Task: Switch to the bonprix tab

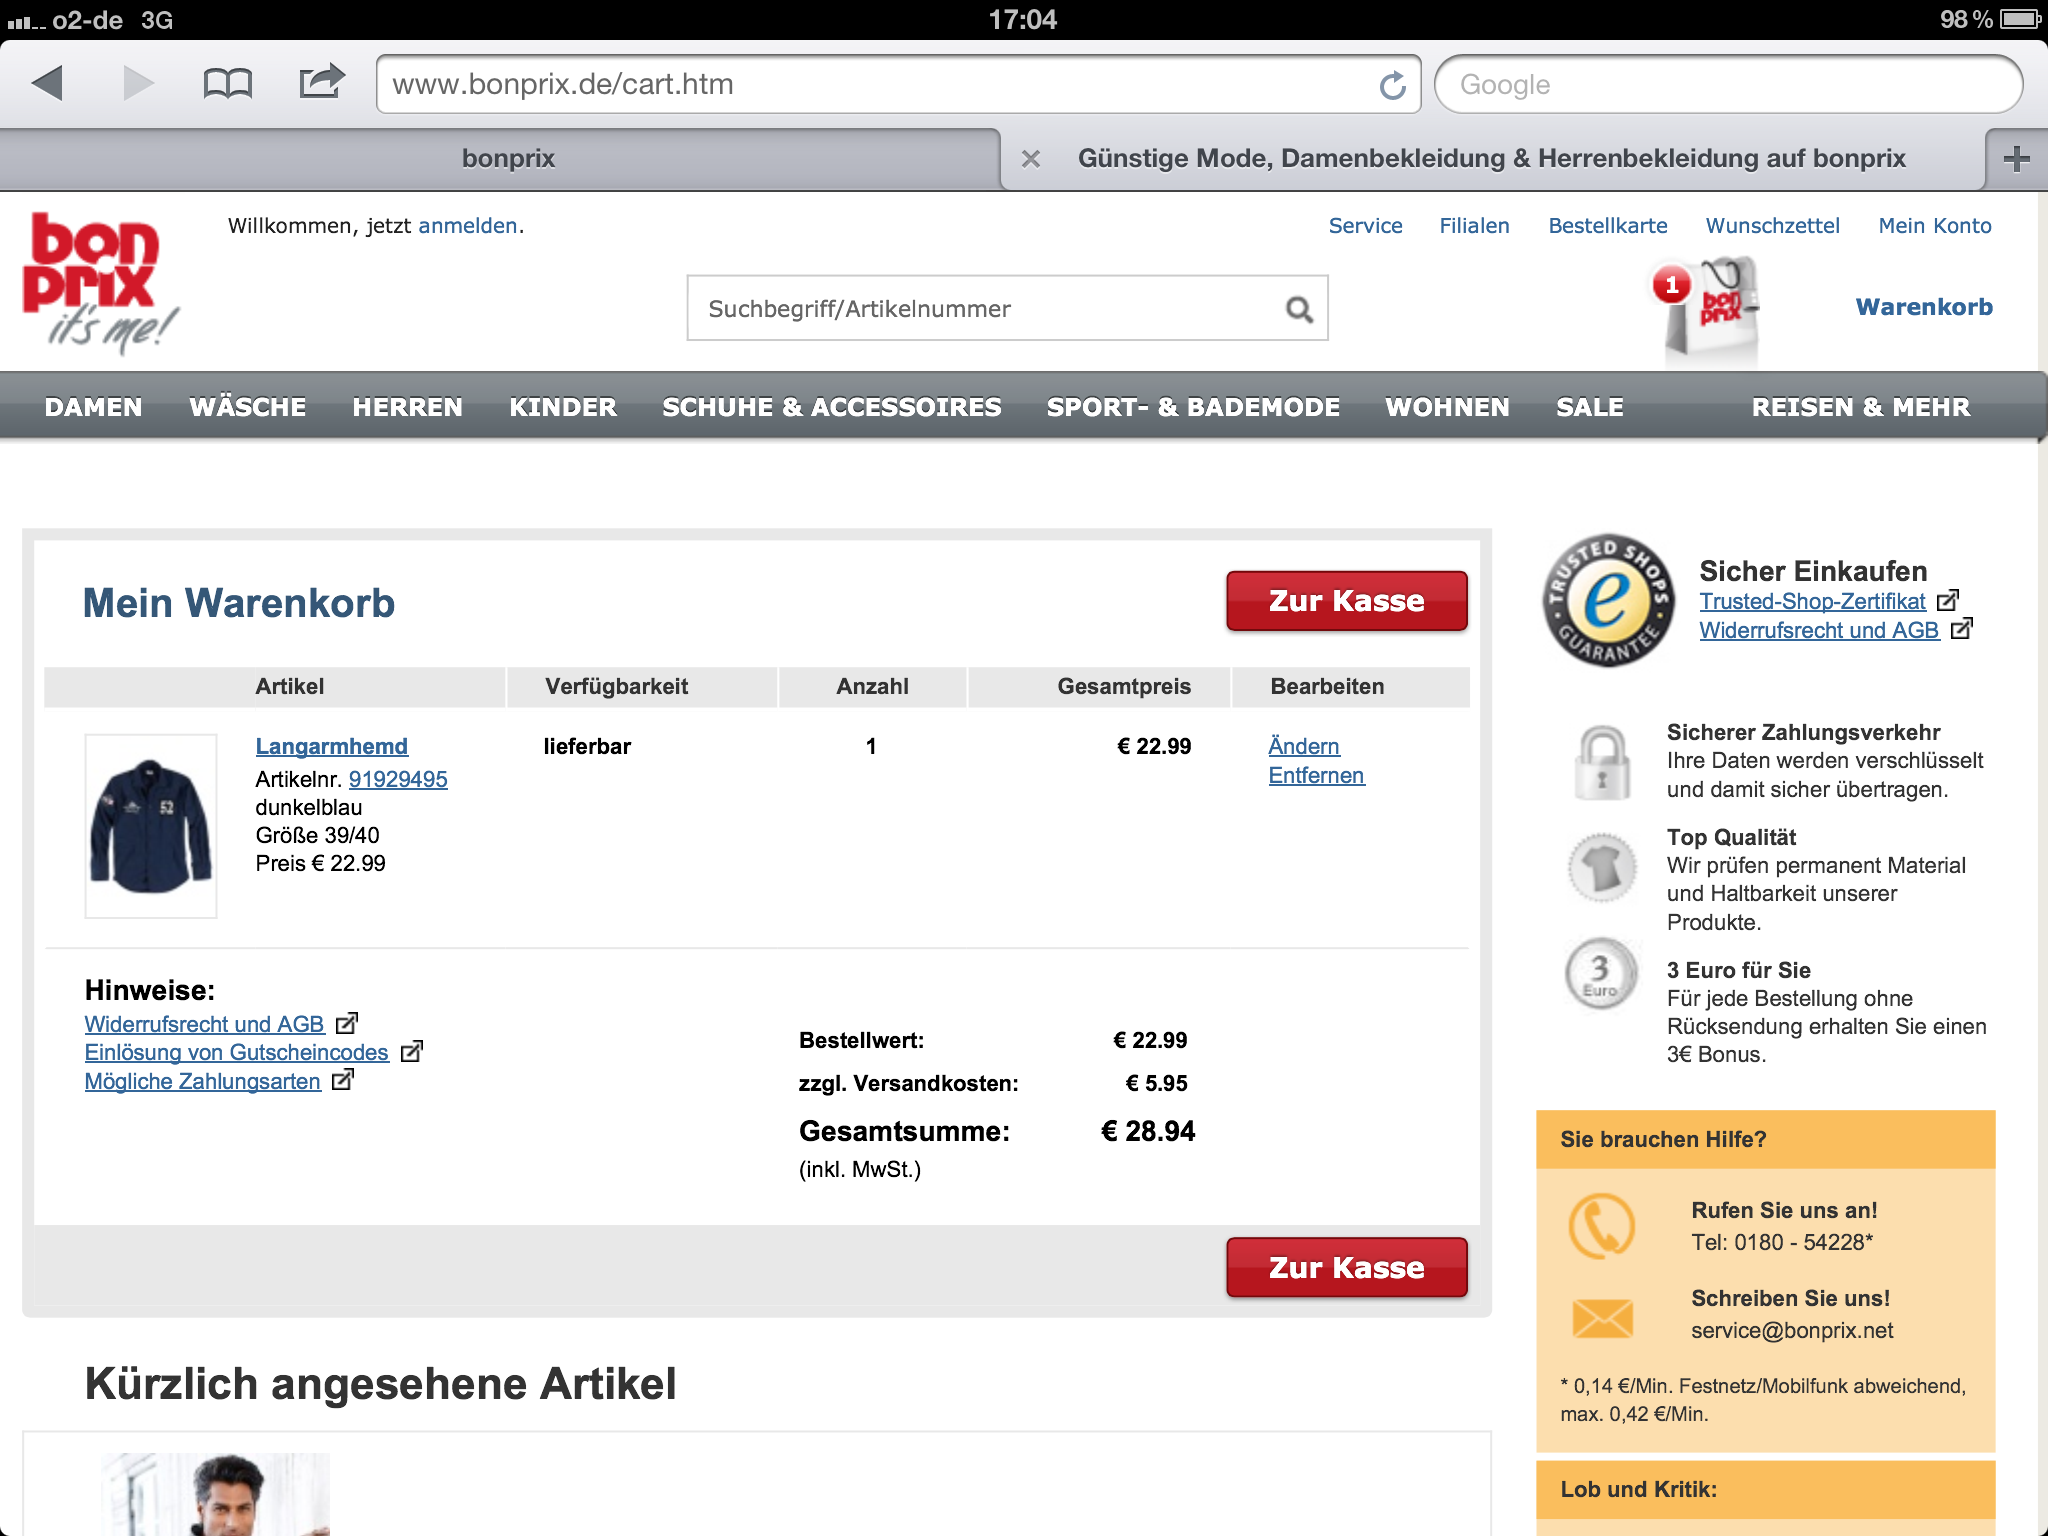Action: pyautogui.click(x=507, y=159)
